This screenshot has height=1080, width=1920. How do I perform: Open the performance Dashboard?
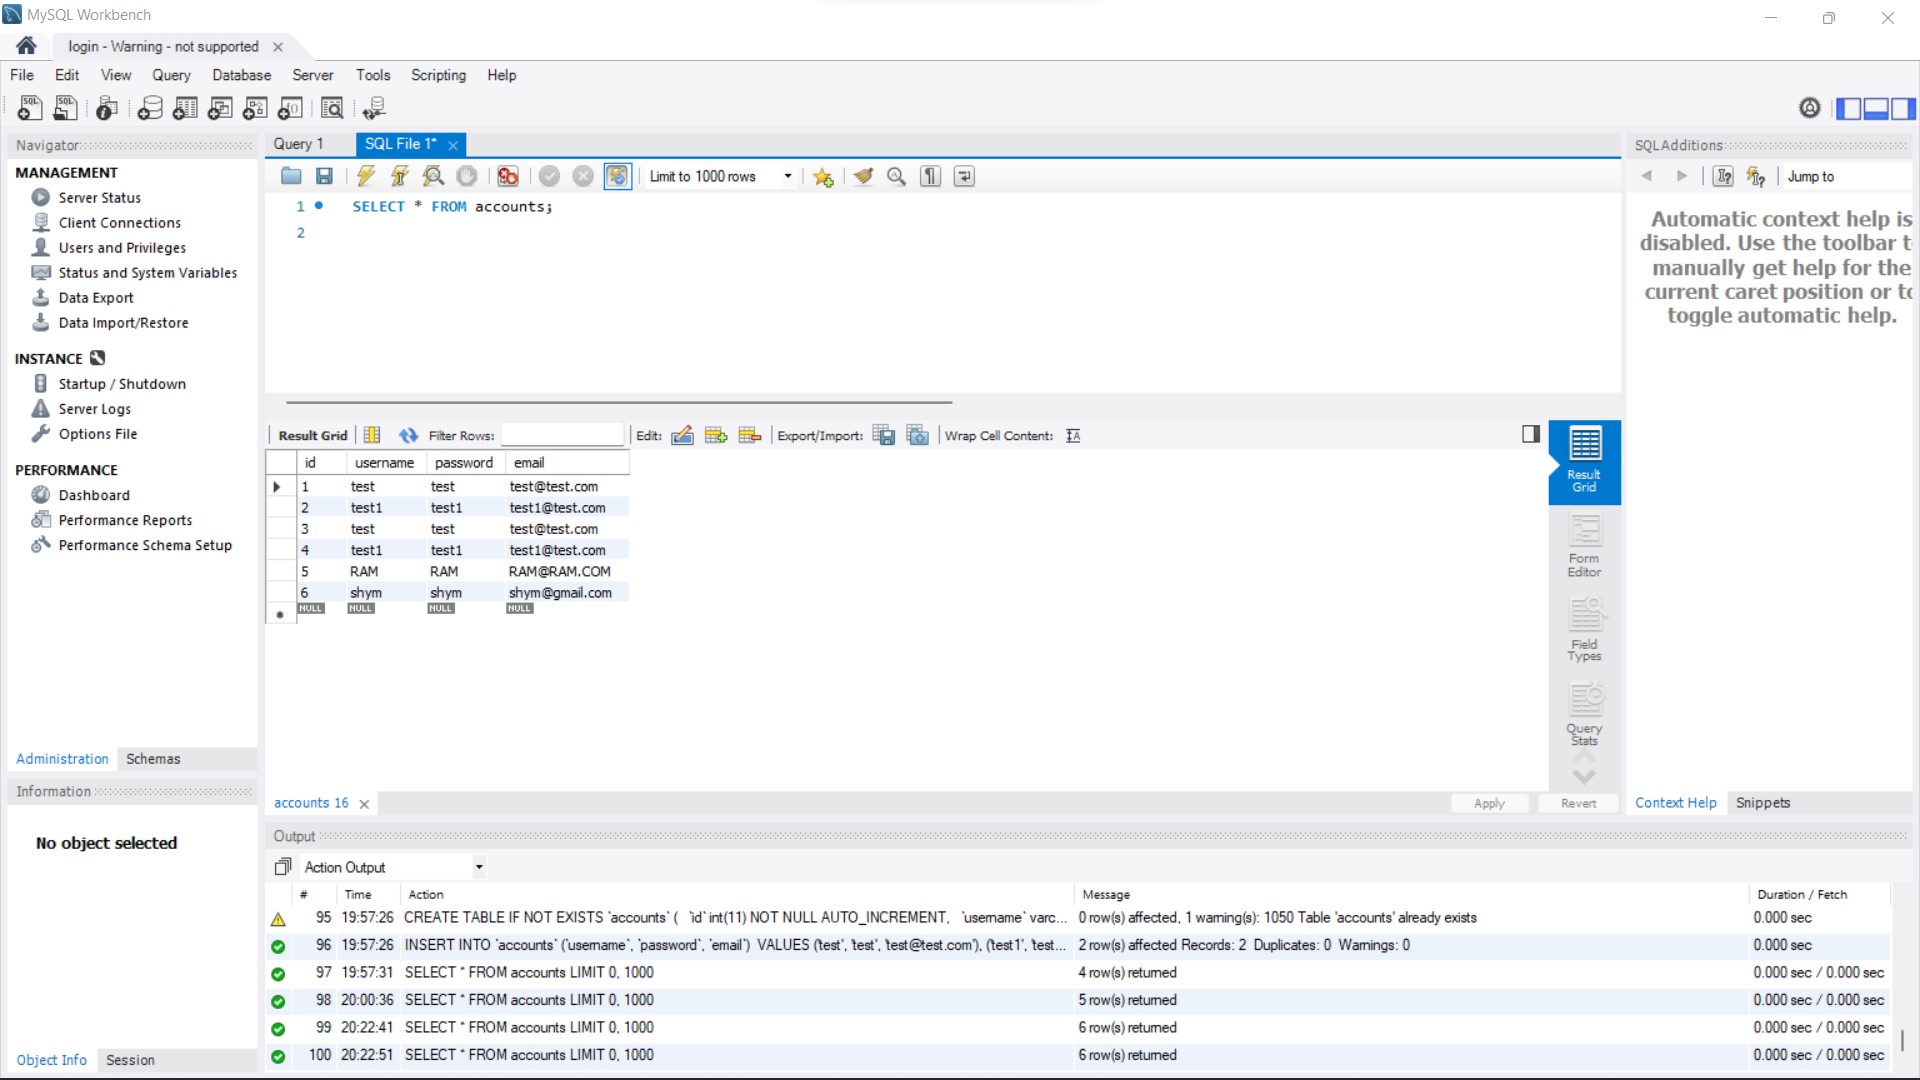(94, 495)
